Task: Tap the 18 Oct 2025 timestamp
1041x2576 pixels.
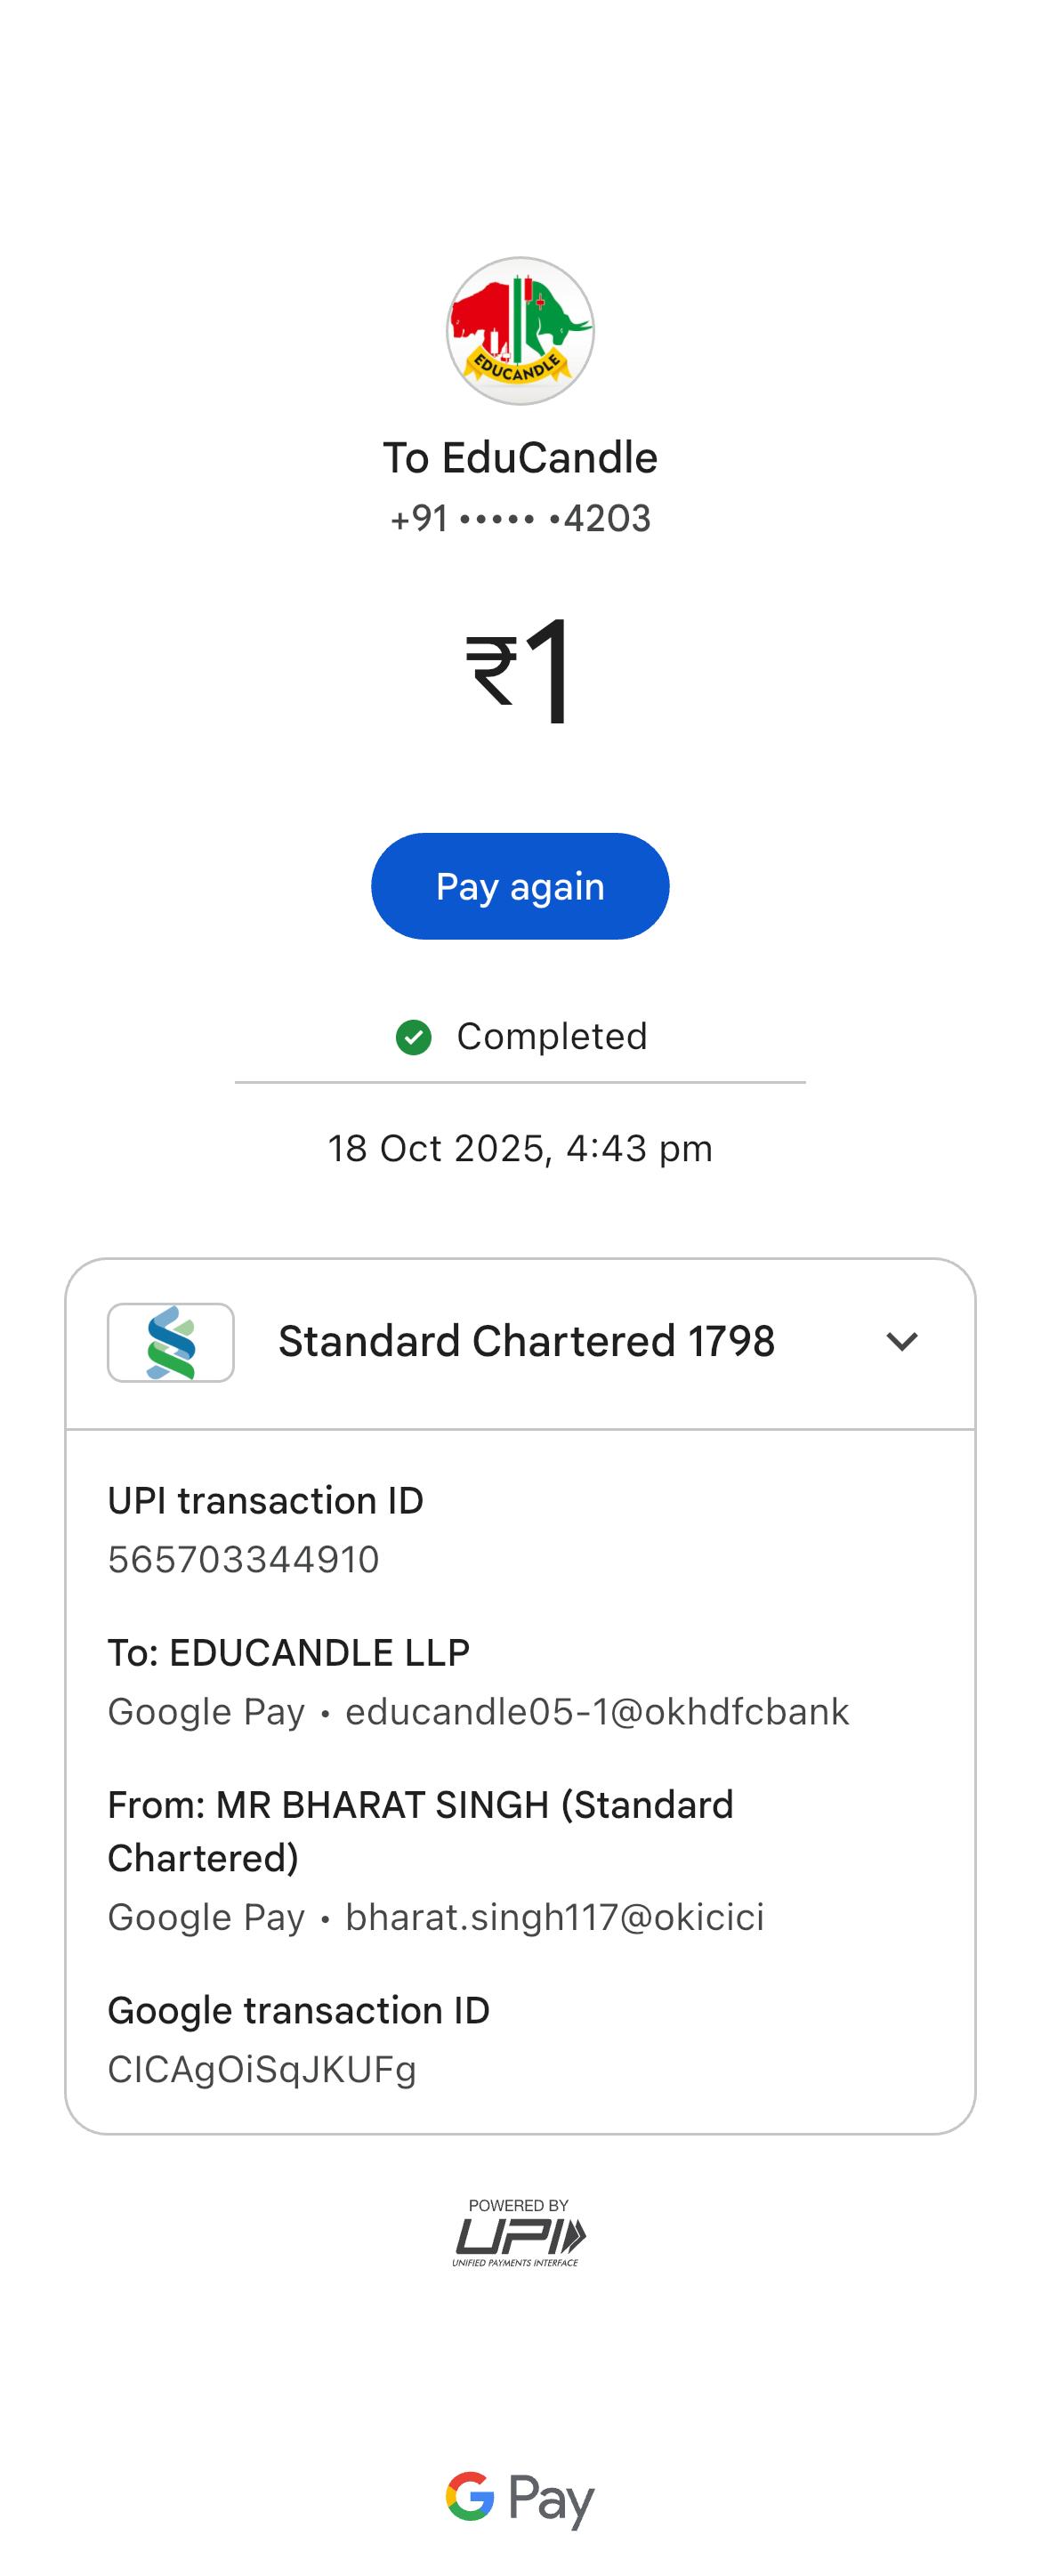Action: (520, 1148)
